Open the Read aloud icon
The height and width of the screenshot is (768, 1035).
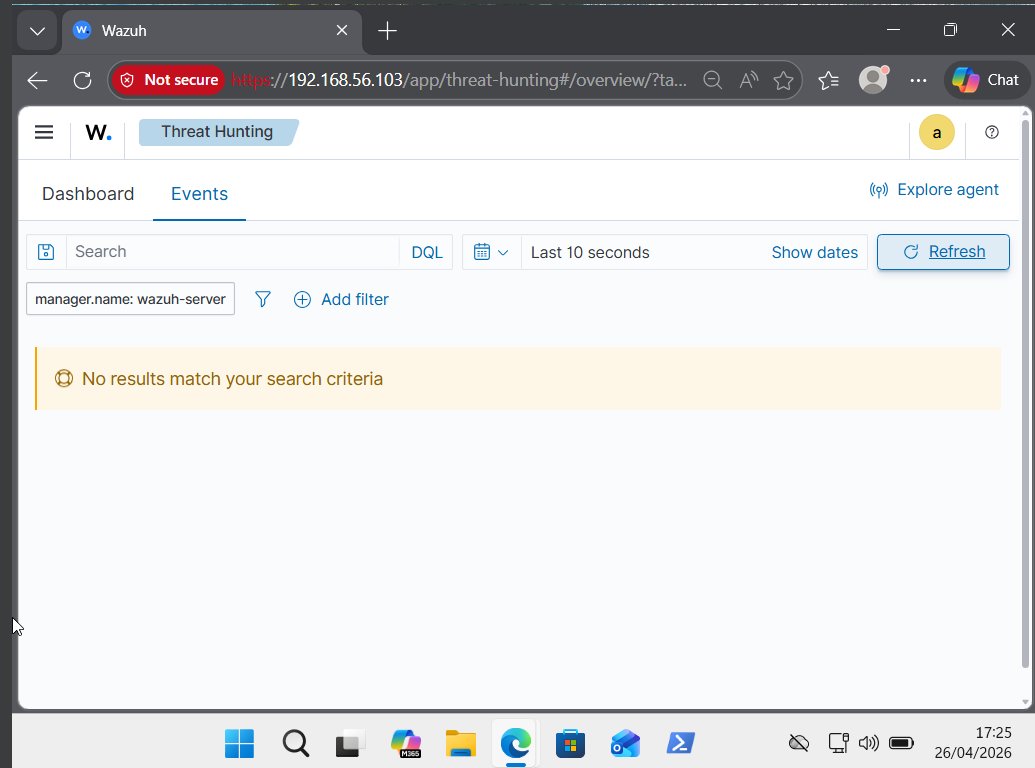(749, 80)
